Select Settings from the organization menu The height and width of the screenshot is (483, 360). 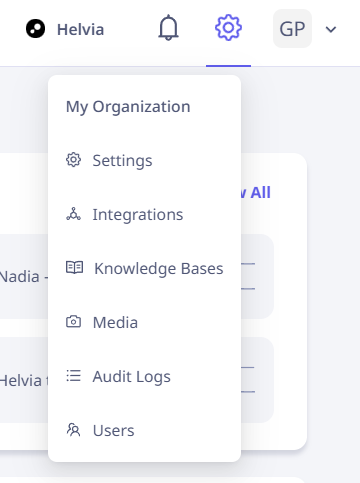pos(144,160)
